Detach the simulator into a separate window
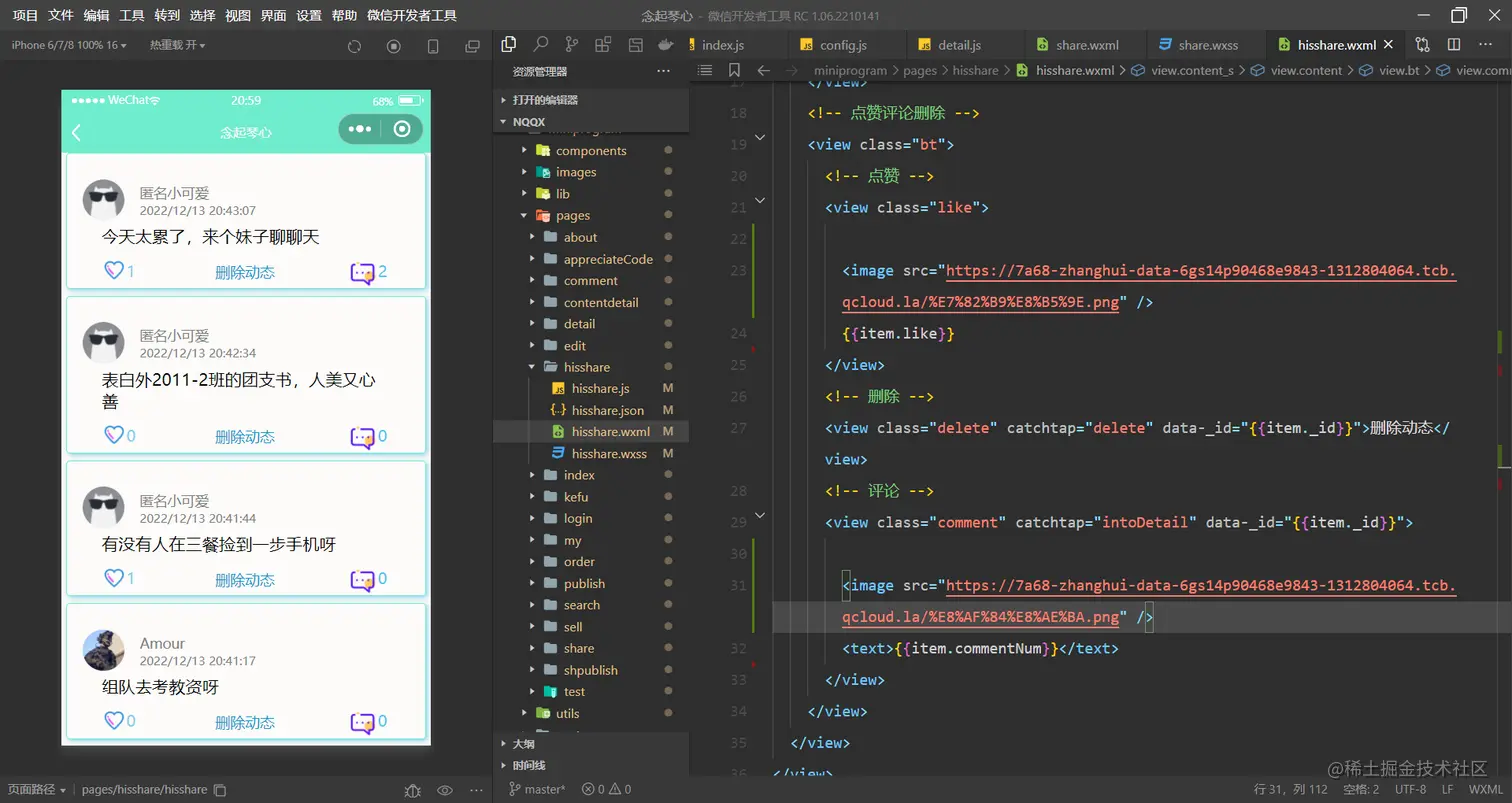This screenshot has height=803, width=1512. coord(472,46)
